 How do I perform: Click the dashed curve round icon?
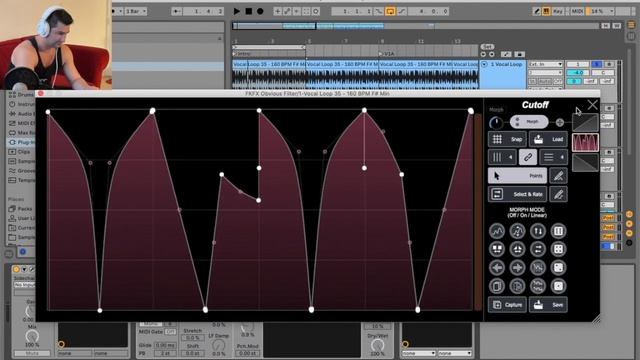tap(517, 231)
